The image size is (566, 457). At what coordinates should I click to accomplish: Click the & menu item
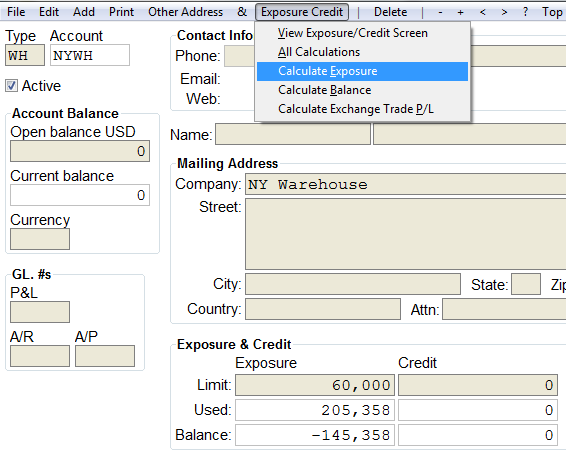(242, 12)
